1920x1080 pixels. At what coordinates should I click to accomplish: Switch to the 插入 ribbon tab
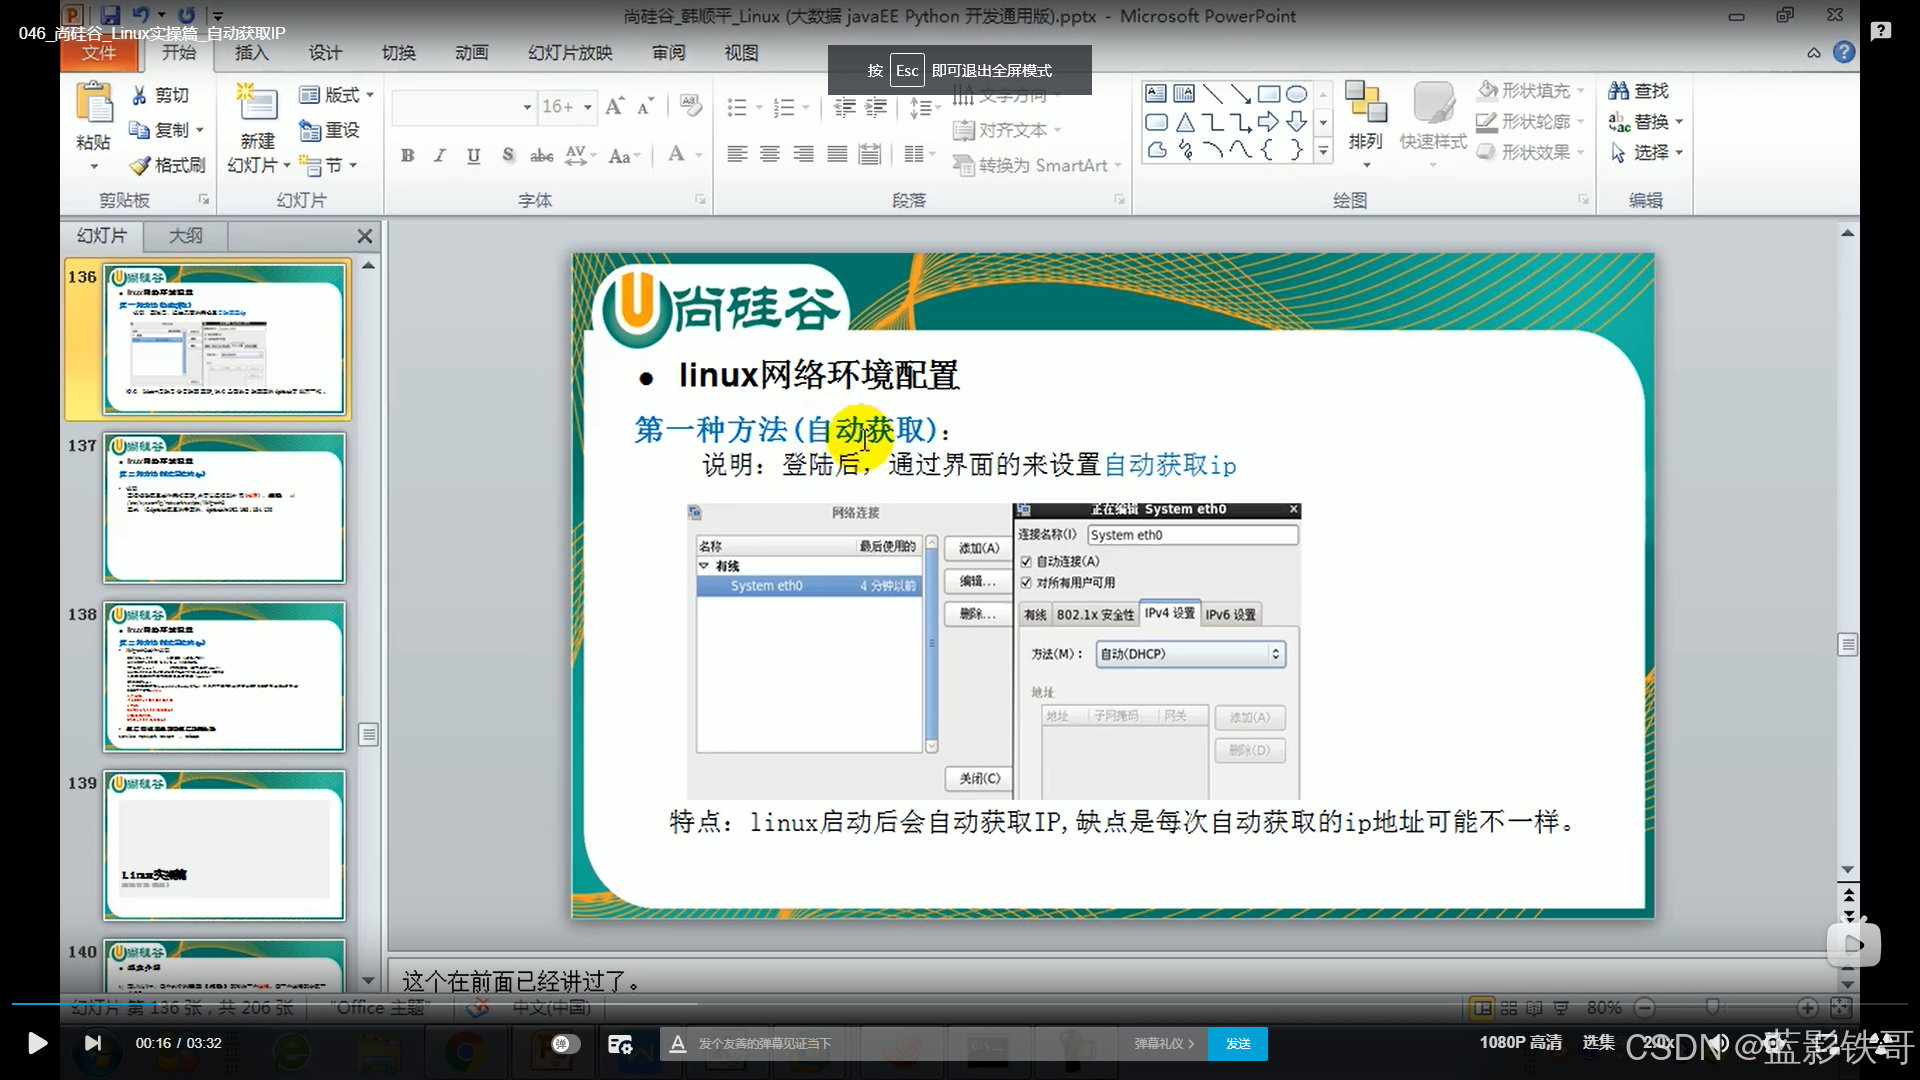coord(251,53)
